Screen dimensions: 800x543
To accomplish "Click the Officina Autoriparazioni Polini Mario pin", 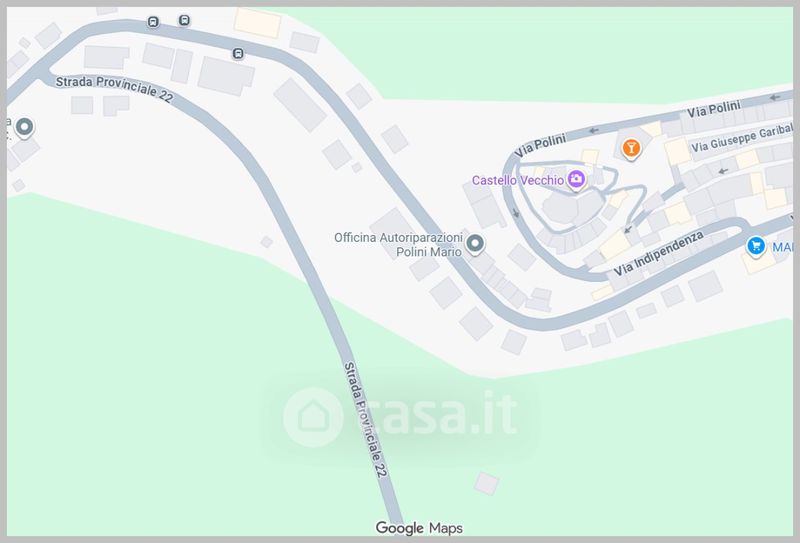I will pos(475,243).
